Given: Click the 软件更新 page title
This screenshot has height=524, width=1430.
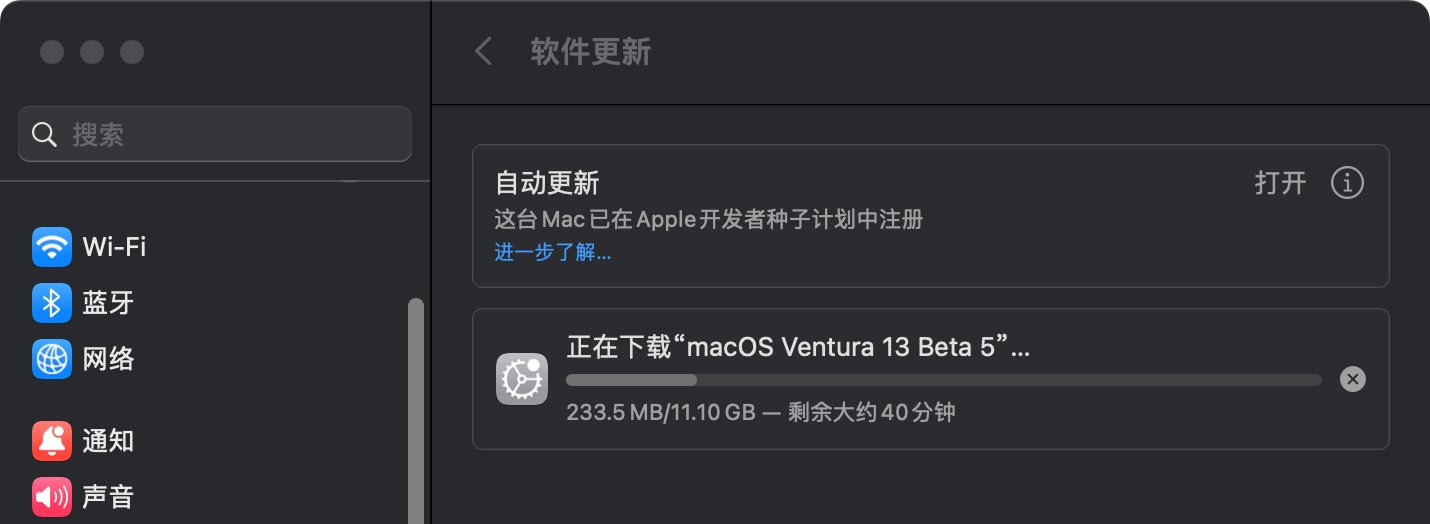Looking at the screenshot, I should pos(591,52).
